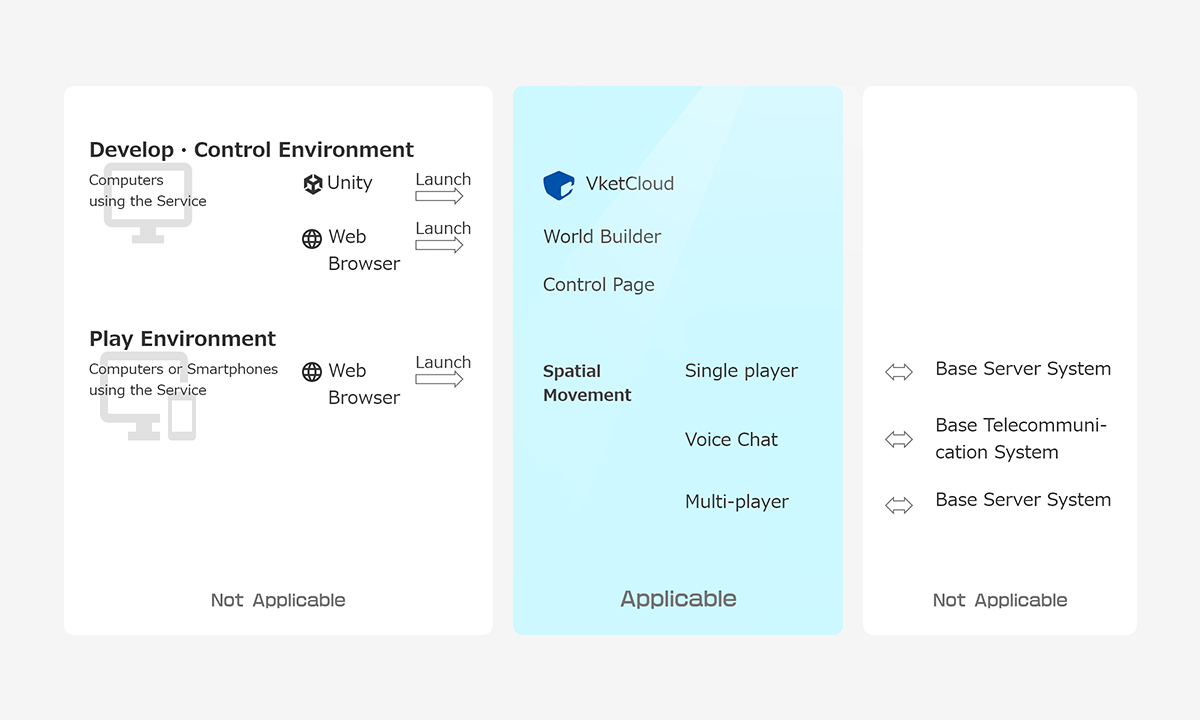Image resolution: width=1200 pixels, height=720 pixels.
Task: Click the double arrow beside Base Telecommunication System
Action: click(899, 439)
